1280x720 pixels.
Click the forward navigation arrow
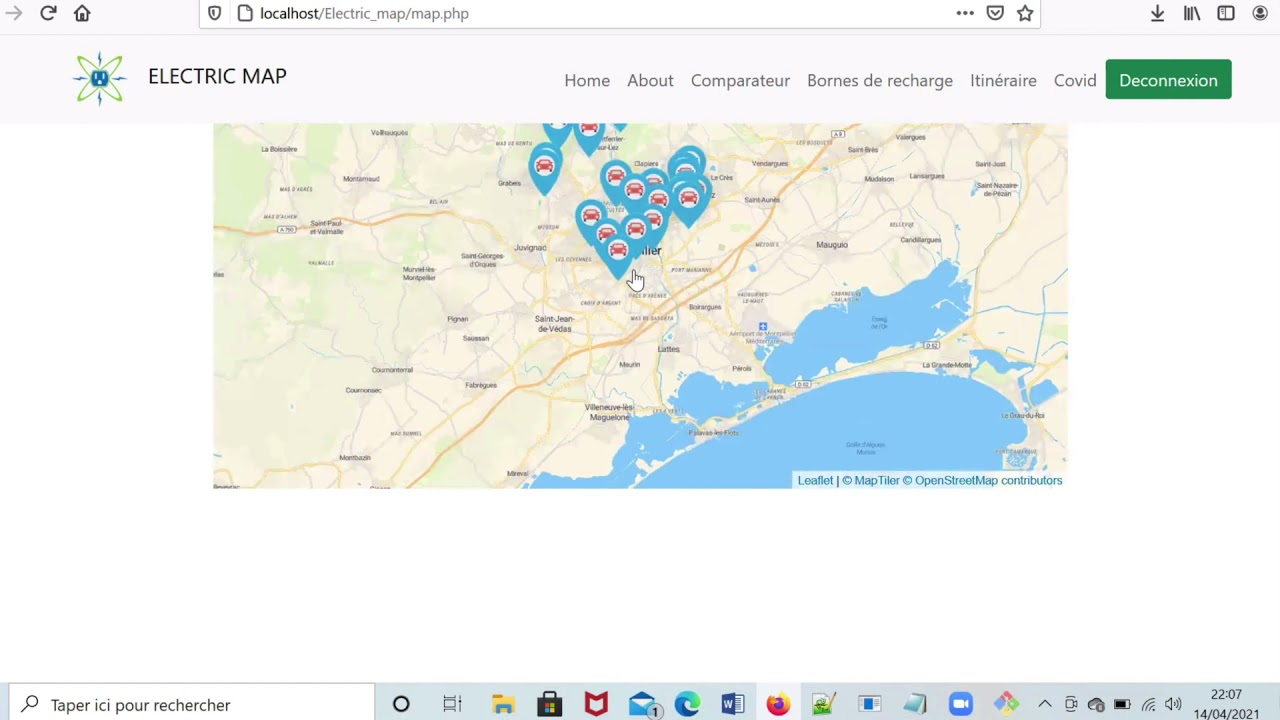[14, 13]
